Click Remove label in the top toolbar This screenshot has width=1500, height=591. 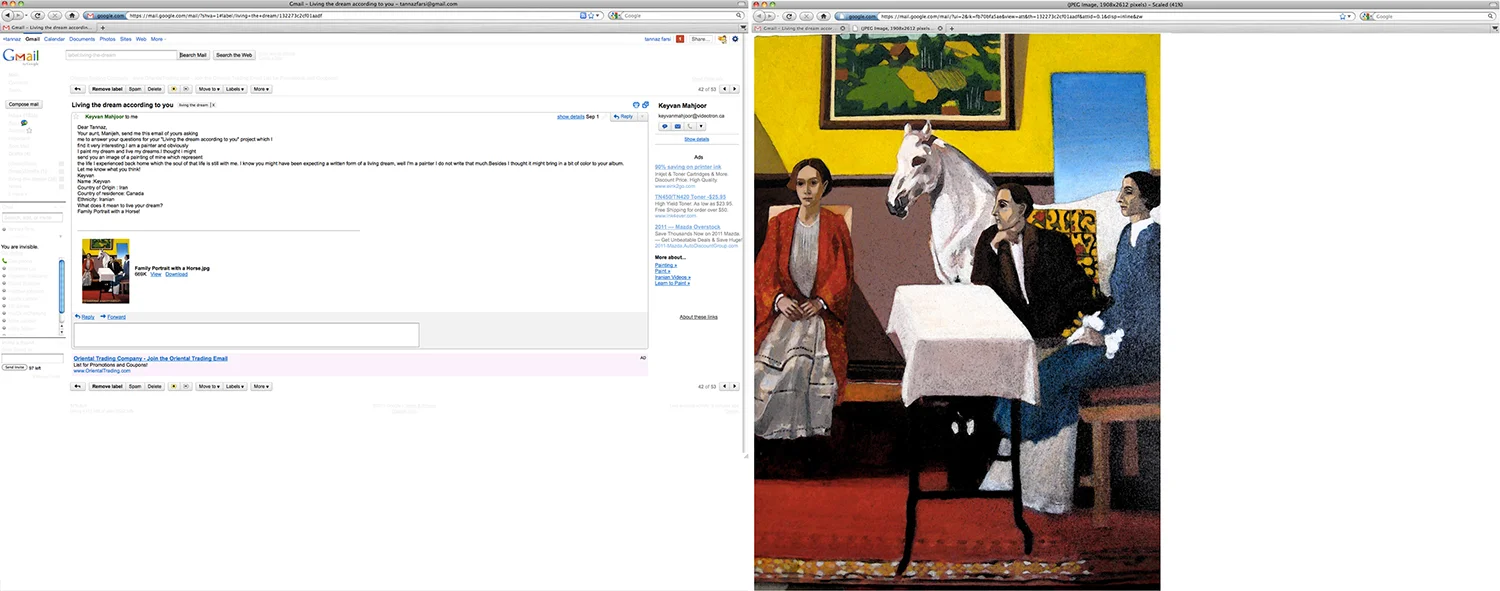coord(107,89)
